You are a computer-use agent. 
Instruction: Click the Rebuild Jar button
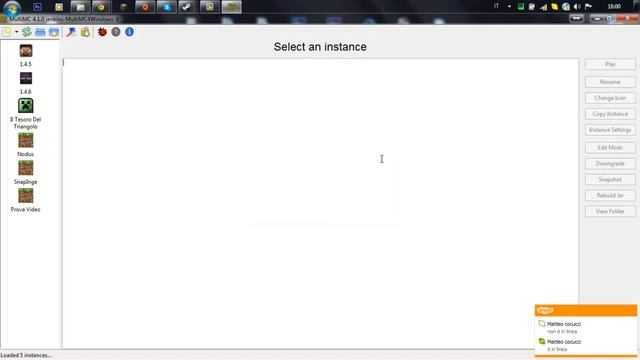point(610,196)
